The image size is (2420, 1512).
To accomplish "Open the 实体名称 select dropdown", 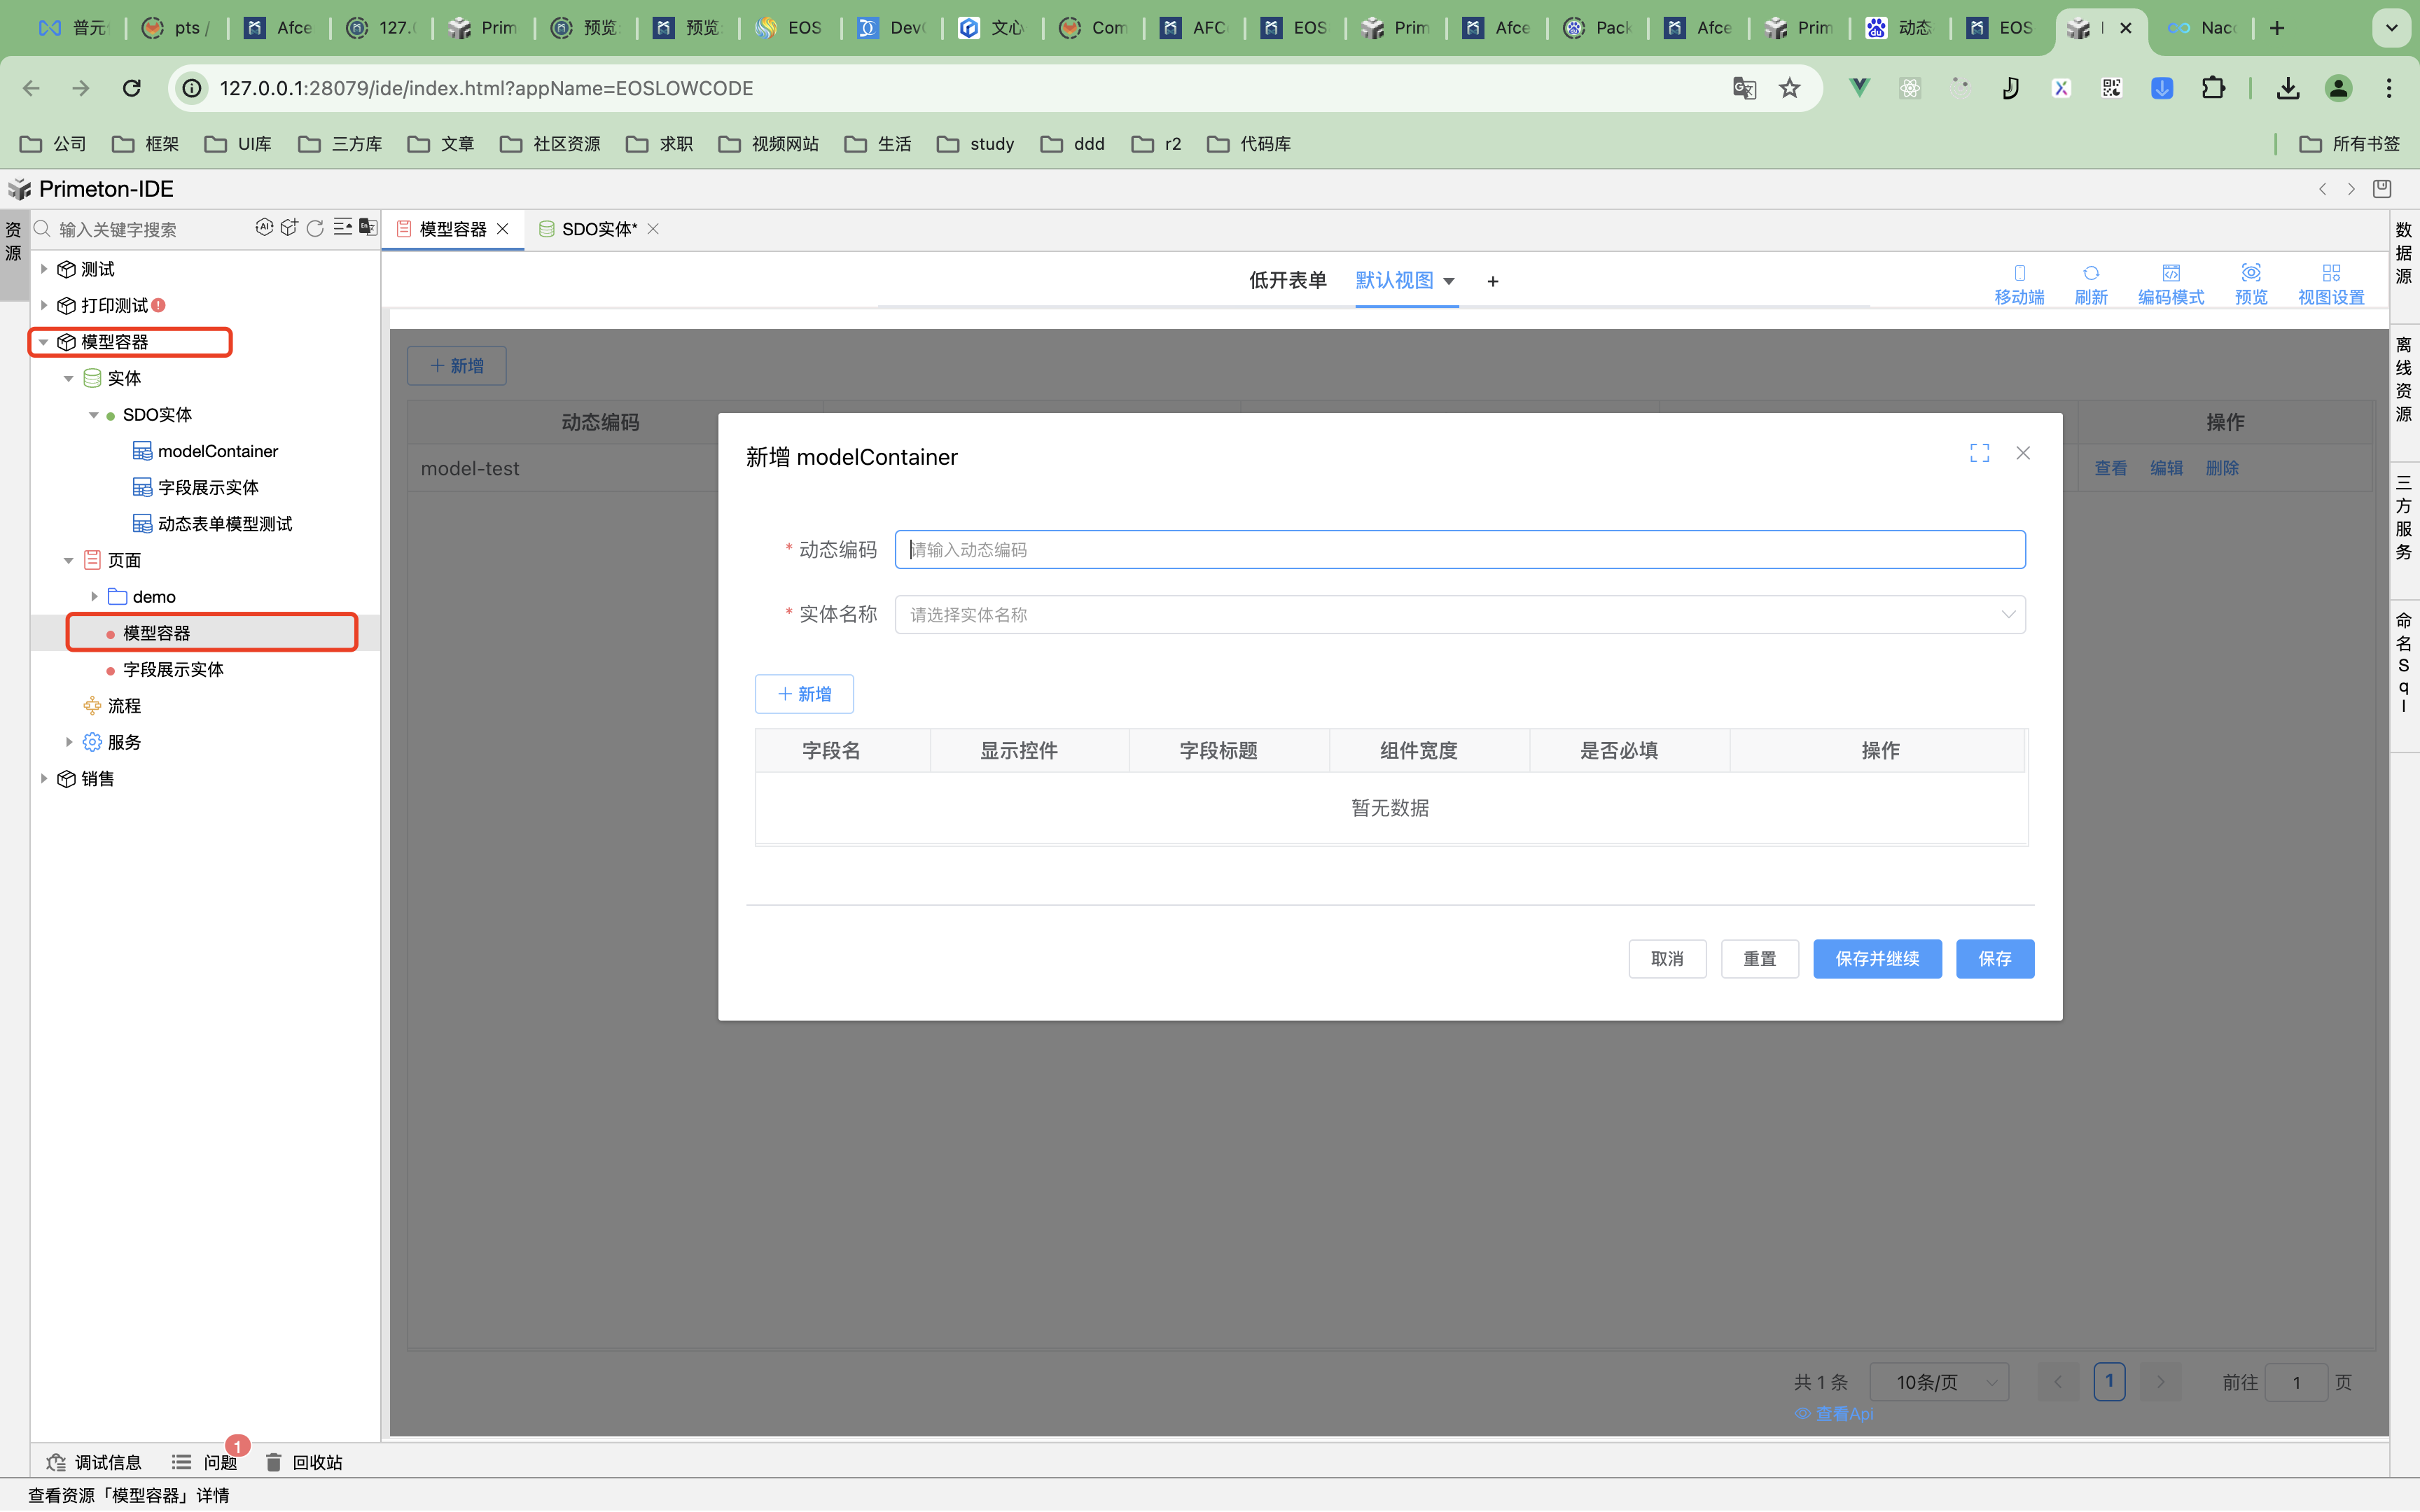I will [x=1459, y=614].
